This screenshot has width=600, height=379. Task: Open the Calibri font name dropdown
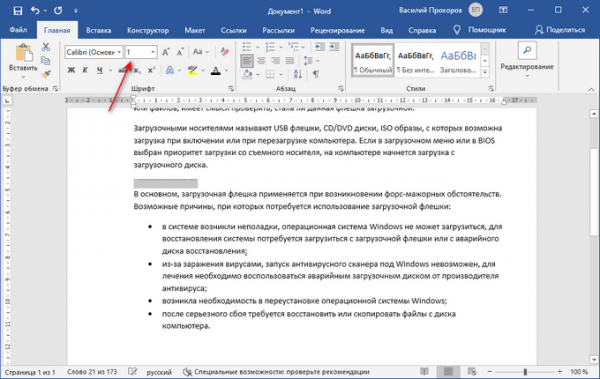pos(119,52)
